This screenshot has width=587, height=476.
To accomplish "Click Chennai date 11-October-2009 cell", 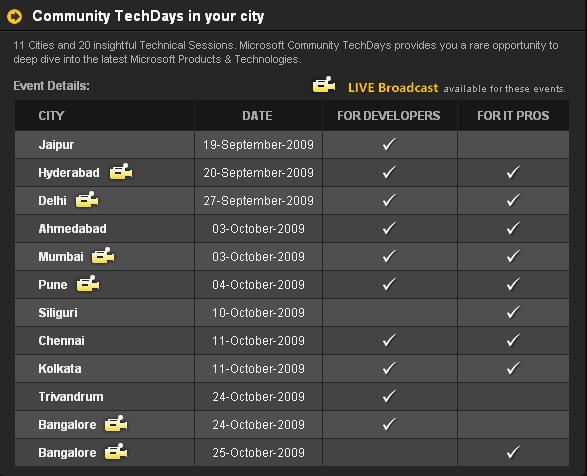I will [x=258, y=340].
